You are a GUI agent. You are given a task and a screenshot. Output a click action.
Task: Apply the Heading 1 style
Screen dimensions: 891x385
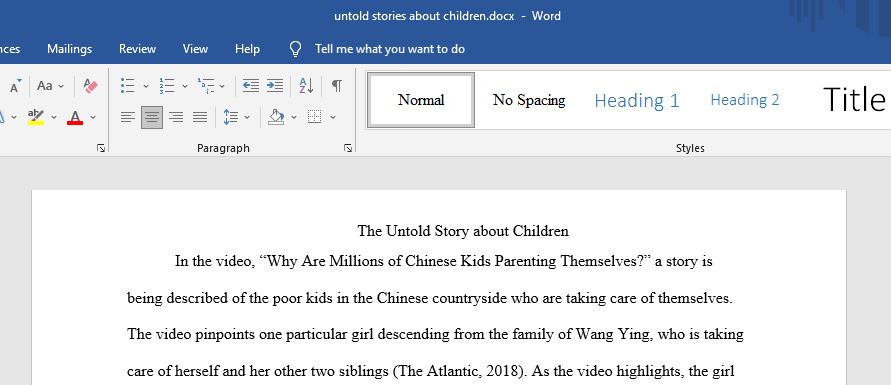[x=636, y=100]
